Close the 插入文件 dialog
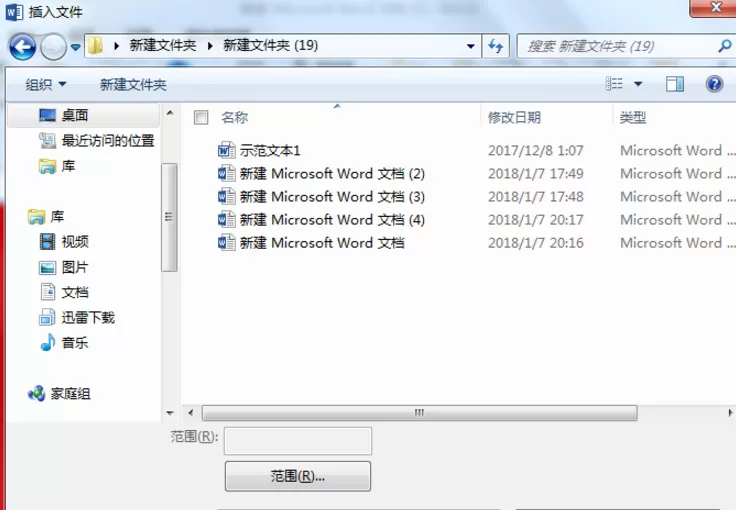This screenshot has height=510, width=736. [x=714, y=8]
